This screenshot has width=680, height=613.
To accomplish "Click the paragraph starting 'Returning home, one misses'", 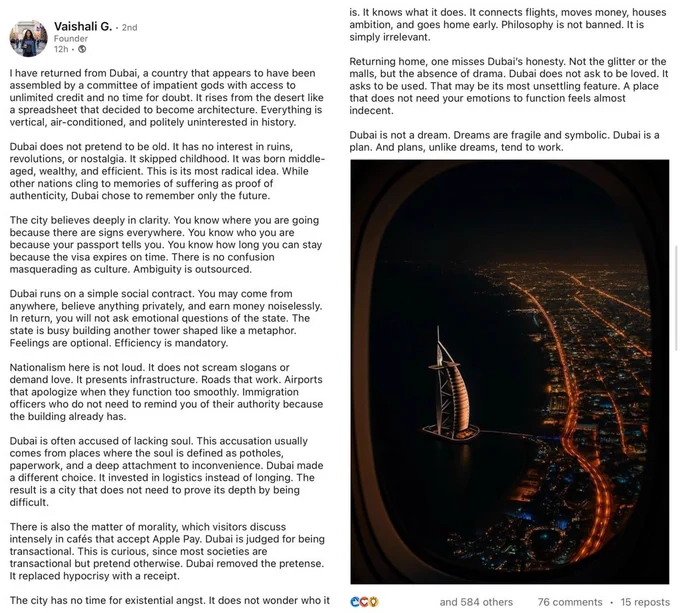I will (x=509, y=86).
